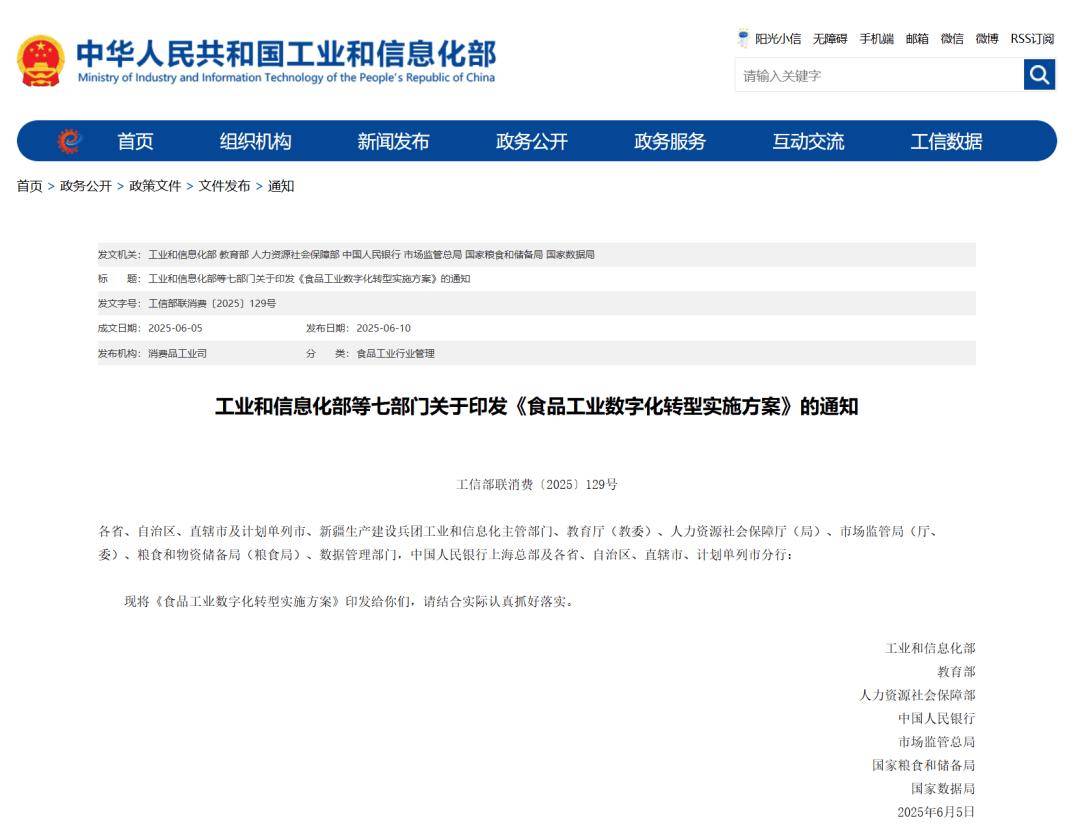Open the 互动交流 navigation menu item
Screen dimensions: 1080x827
pos(807,142)
